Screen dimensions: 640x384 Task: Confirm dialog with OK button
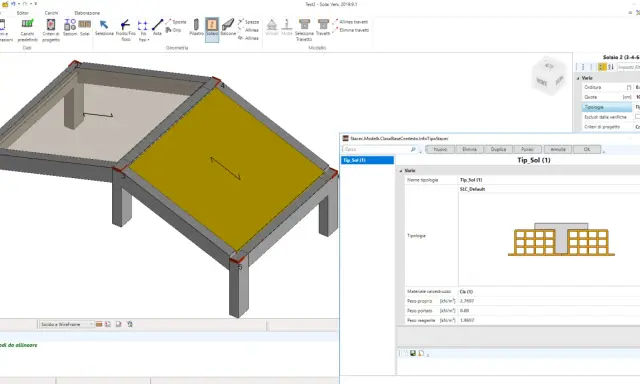pyautogui.click(x=587, y=150)
